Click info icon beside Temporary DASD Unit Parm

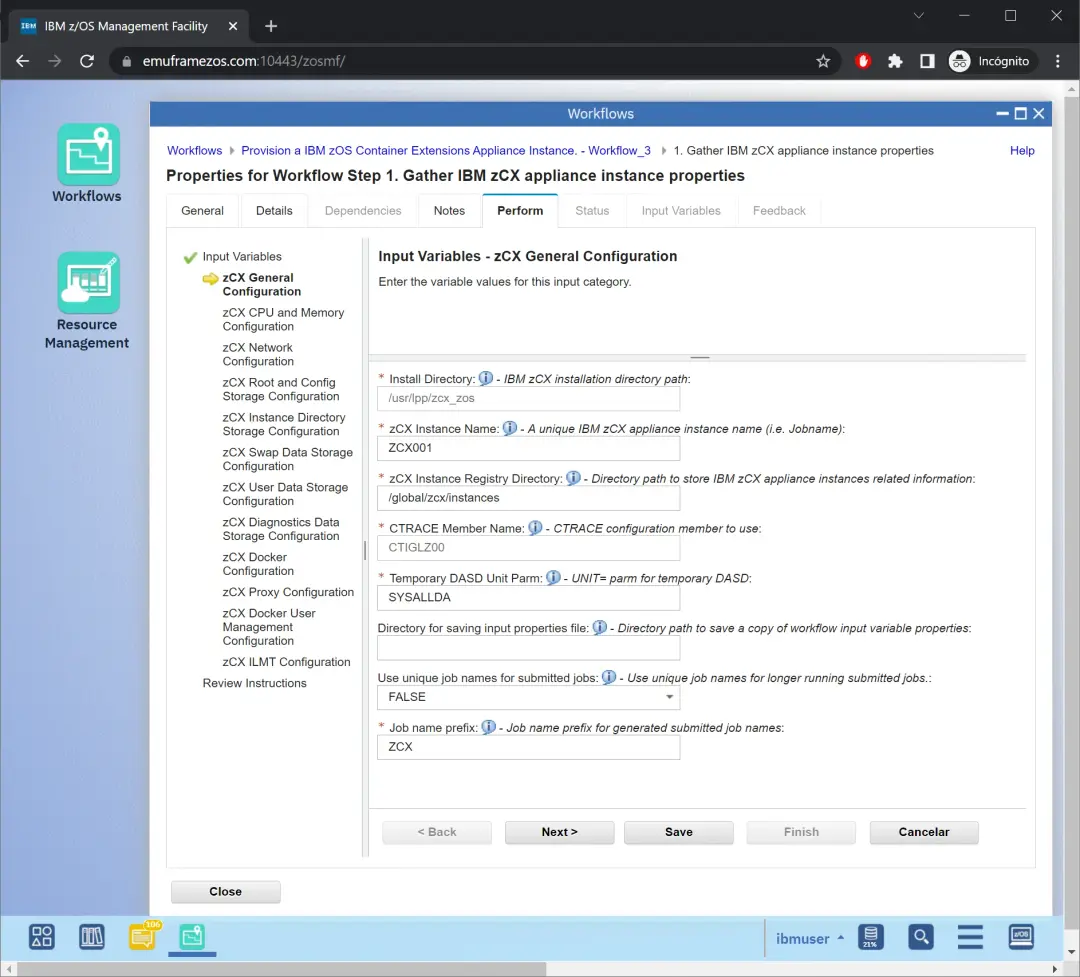pyautogui.click(x=553, y=577)
